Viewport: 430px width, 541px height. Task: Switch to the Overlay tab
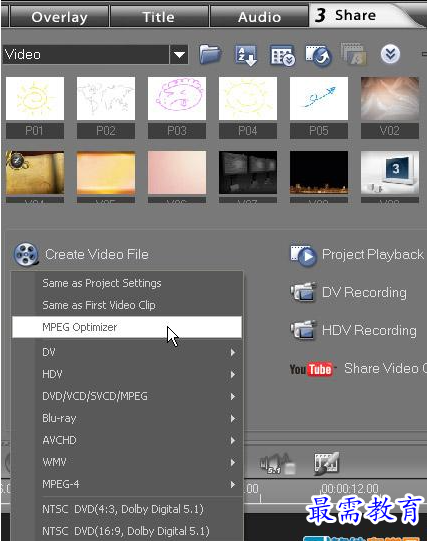[59, 17]
